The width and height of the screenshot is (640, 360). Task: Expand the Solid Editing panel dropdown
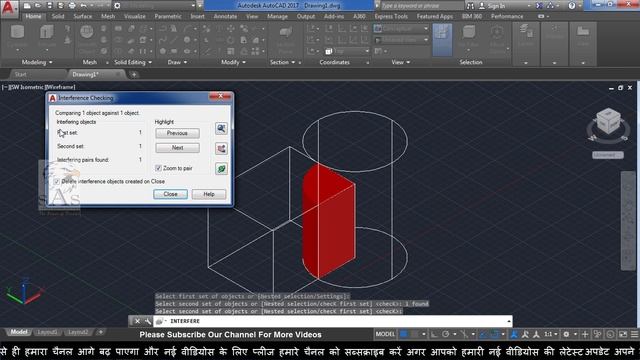[133, 62]
